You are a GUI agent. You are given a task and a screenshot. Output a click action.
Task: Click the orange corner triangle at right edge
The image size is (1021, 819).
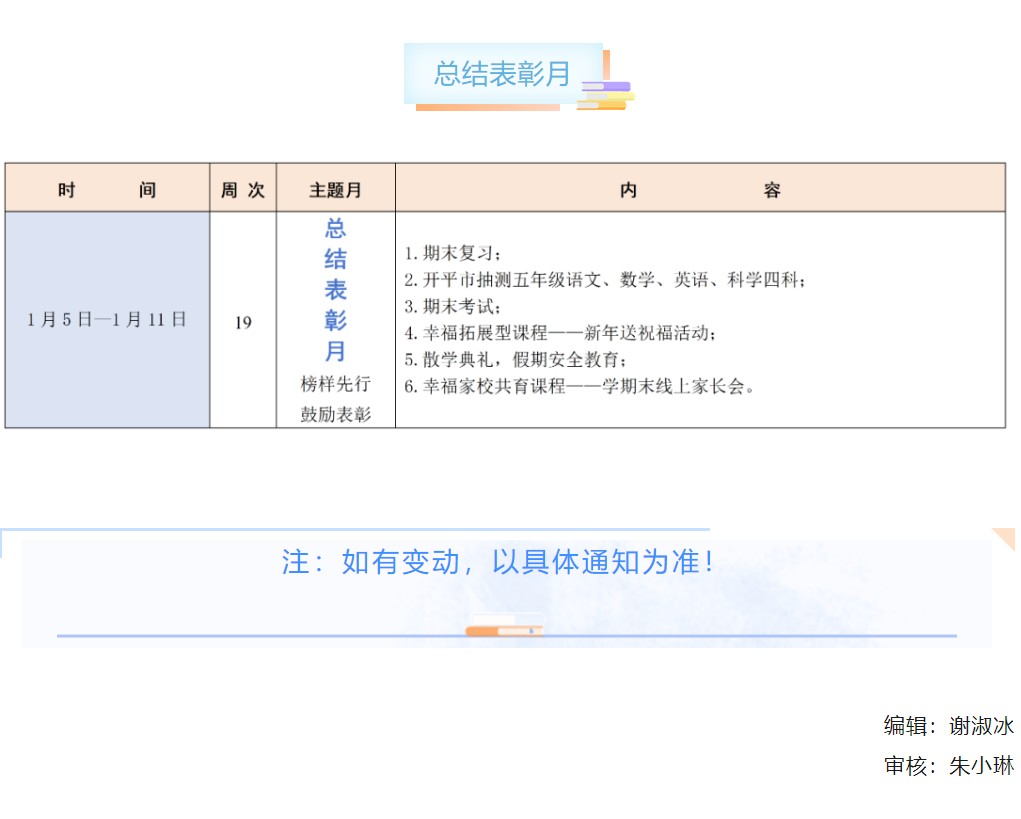(1005, 538)
